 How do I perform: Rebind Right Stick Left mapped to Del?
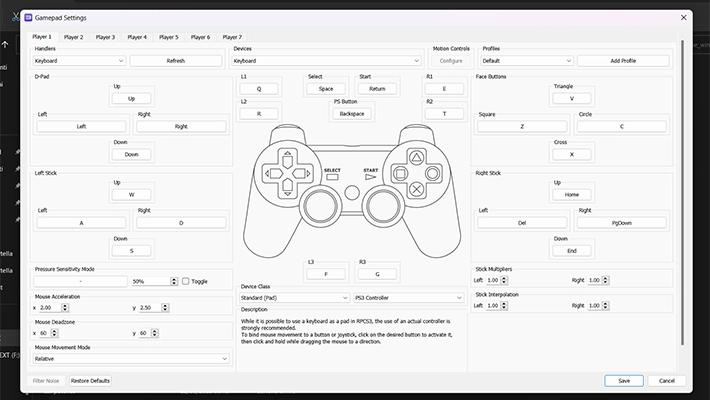pos(522,223)
